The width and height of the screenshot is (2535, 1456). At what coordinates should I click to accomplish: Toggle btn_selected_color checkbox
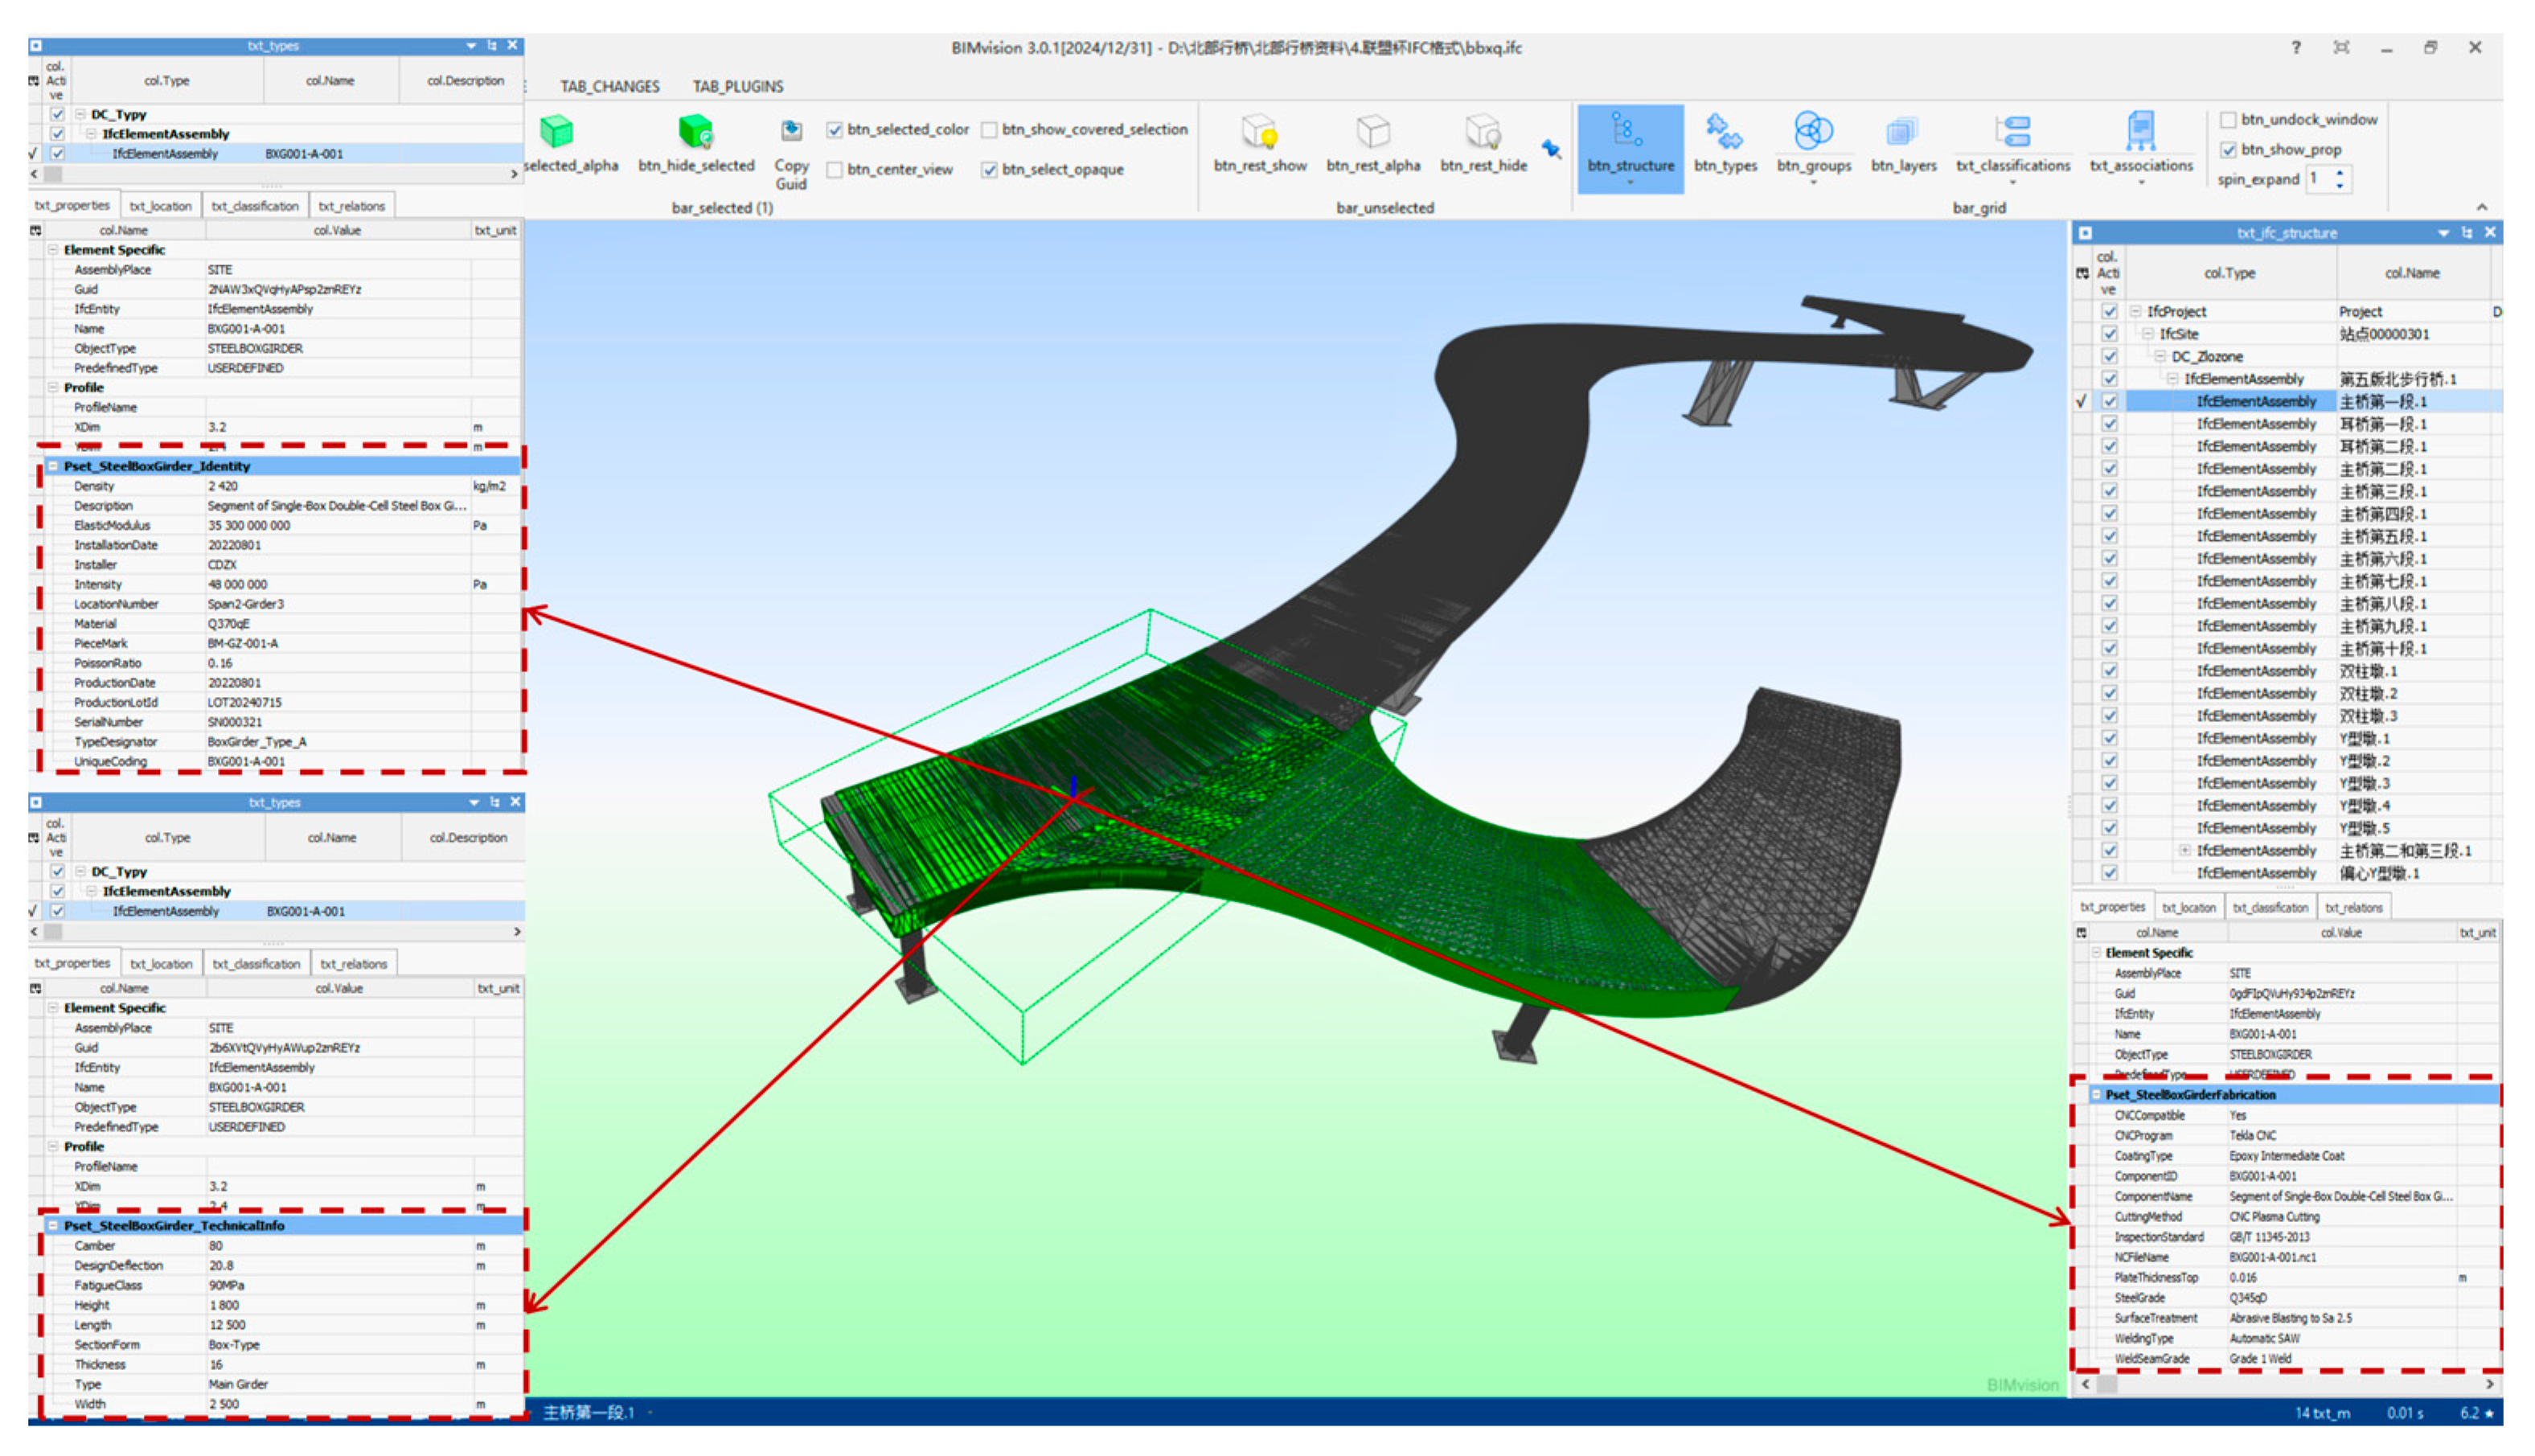pos(835,130)
